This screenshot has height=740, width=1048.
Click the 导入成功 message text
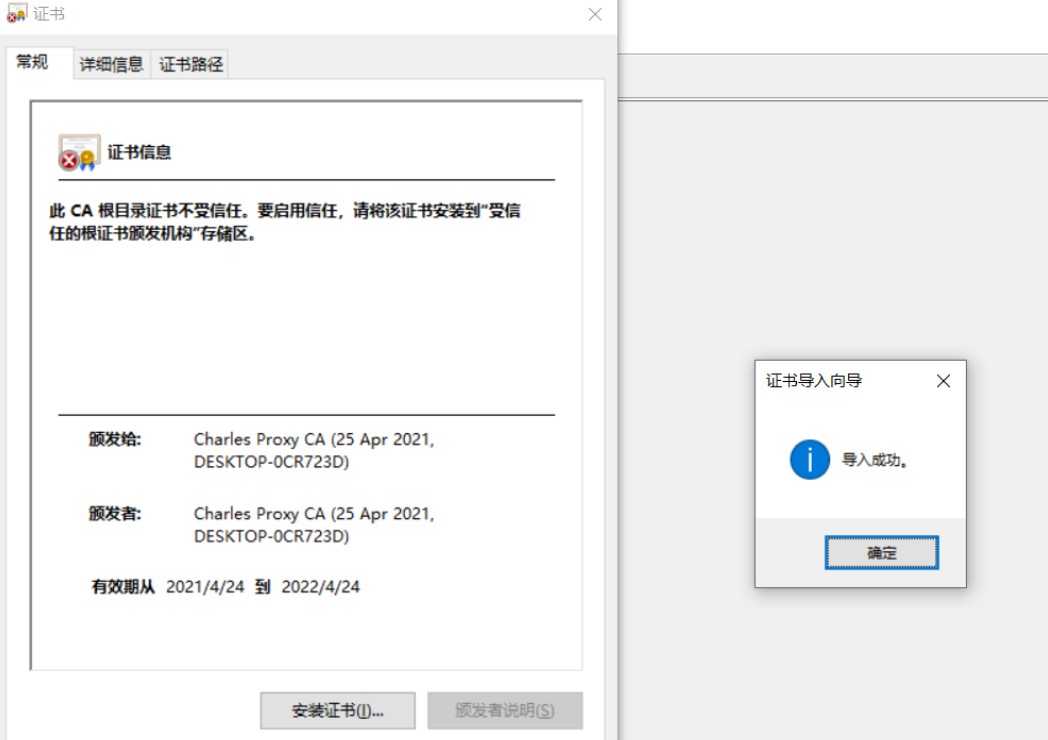875,460
